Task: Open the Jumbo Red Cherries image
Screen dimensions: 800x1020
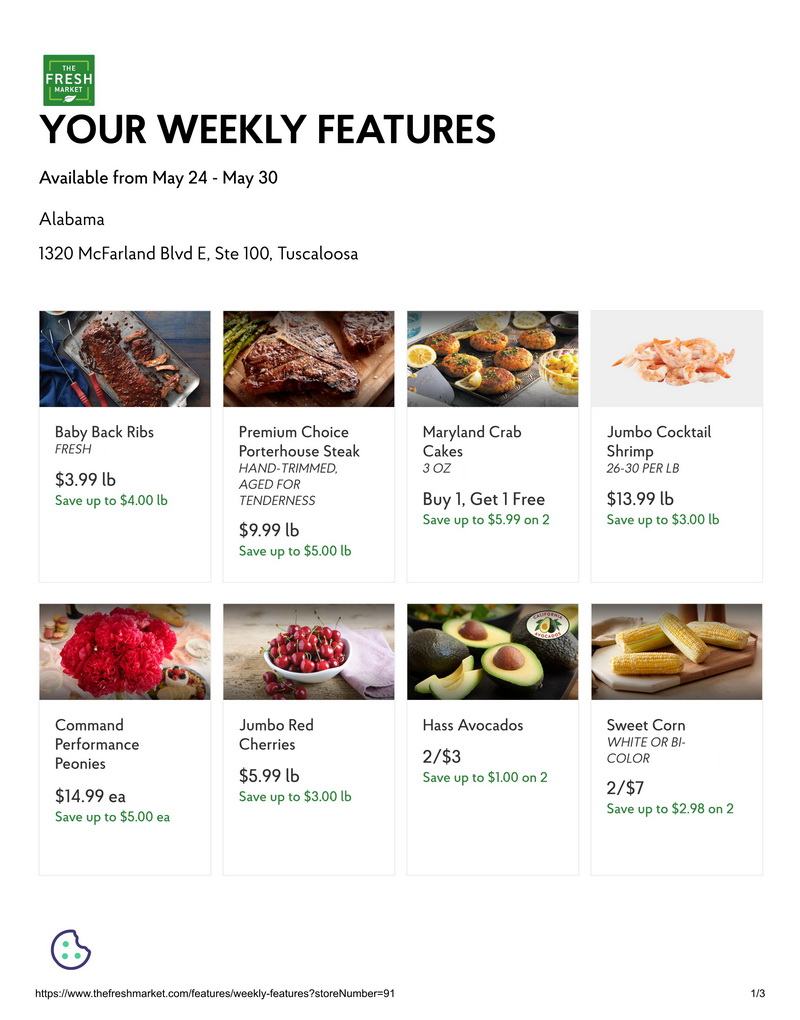Action: pos(309,652)
